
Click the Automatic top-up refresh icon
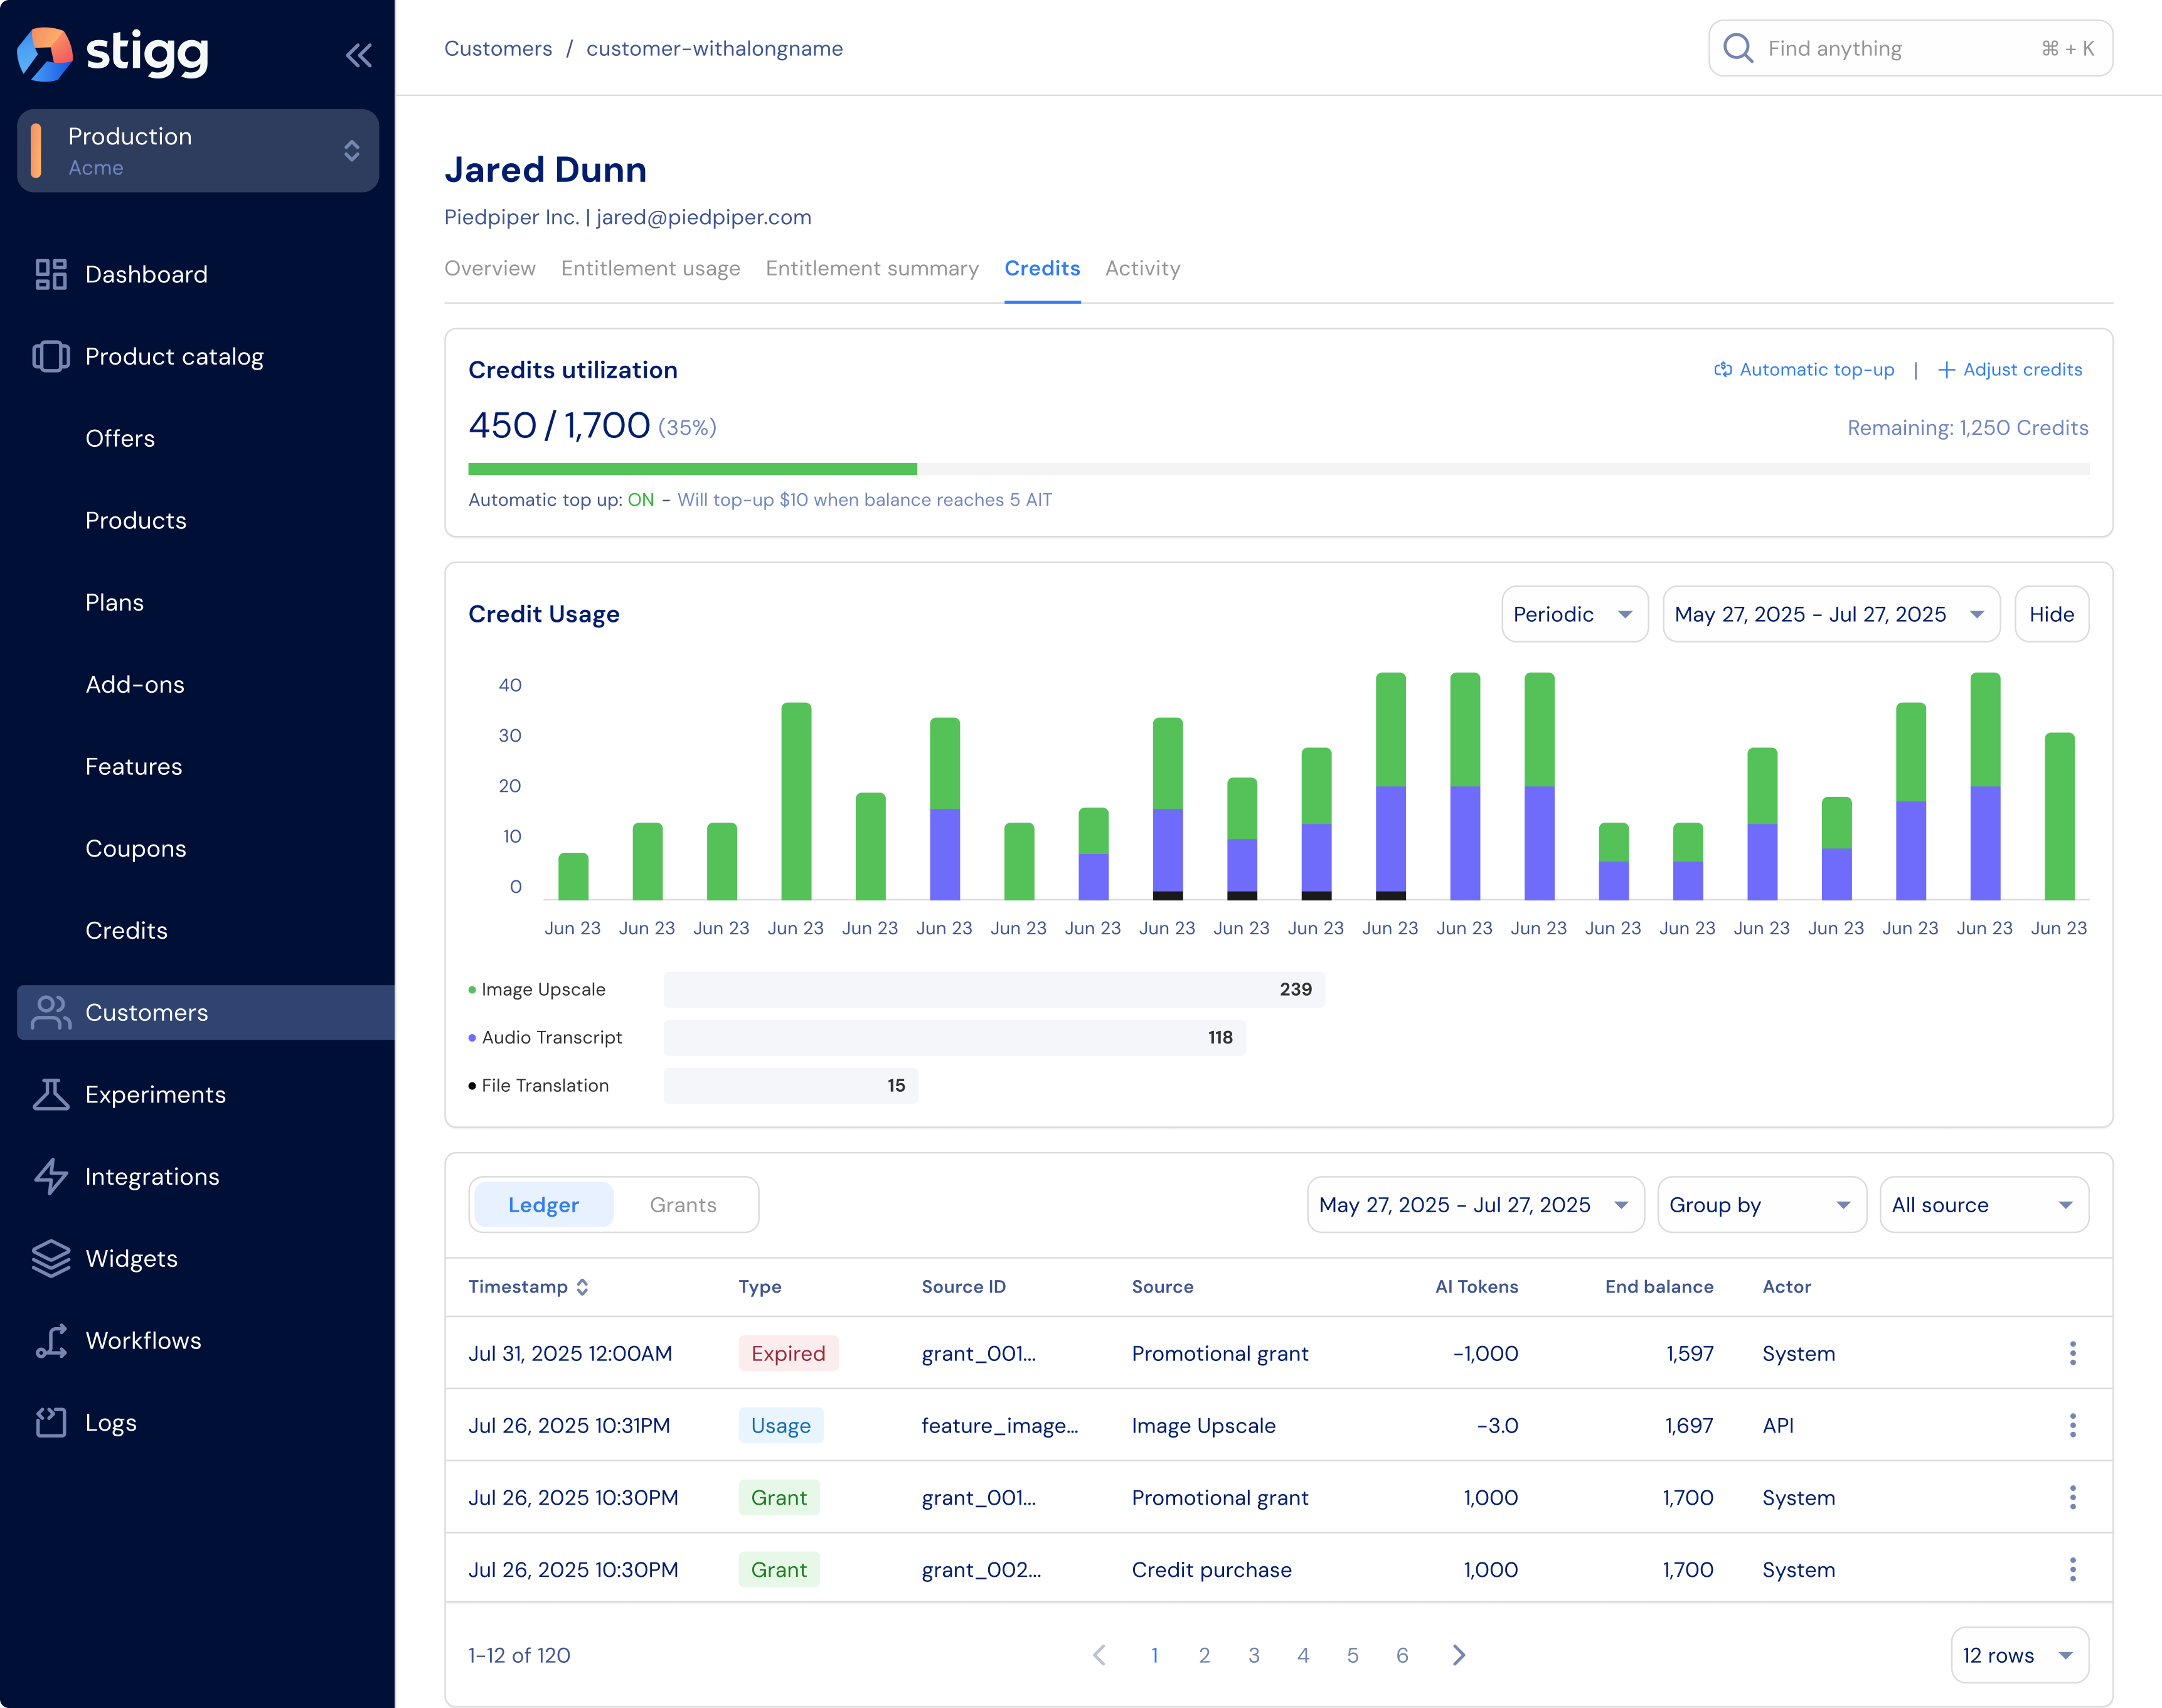1723,370
